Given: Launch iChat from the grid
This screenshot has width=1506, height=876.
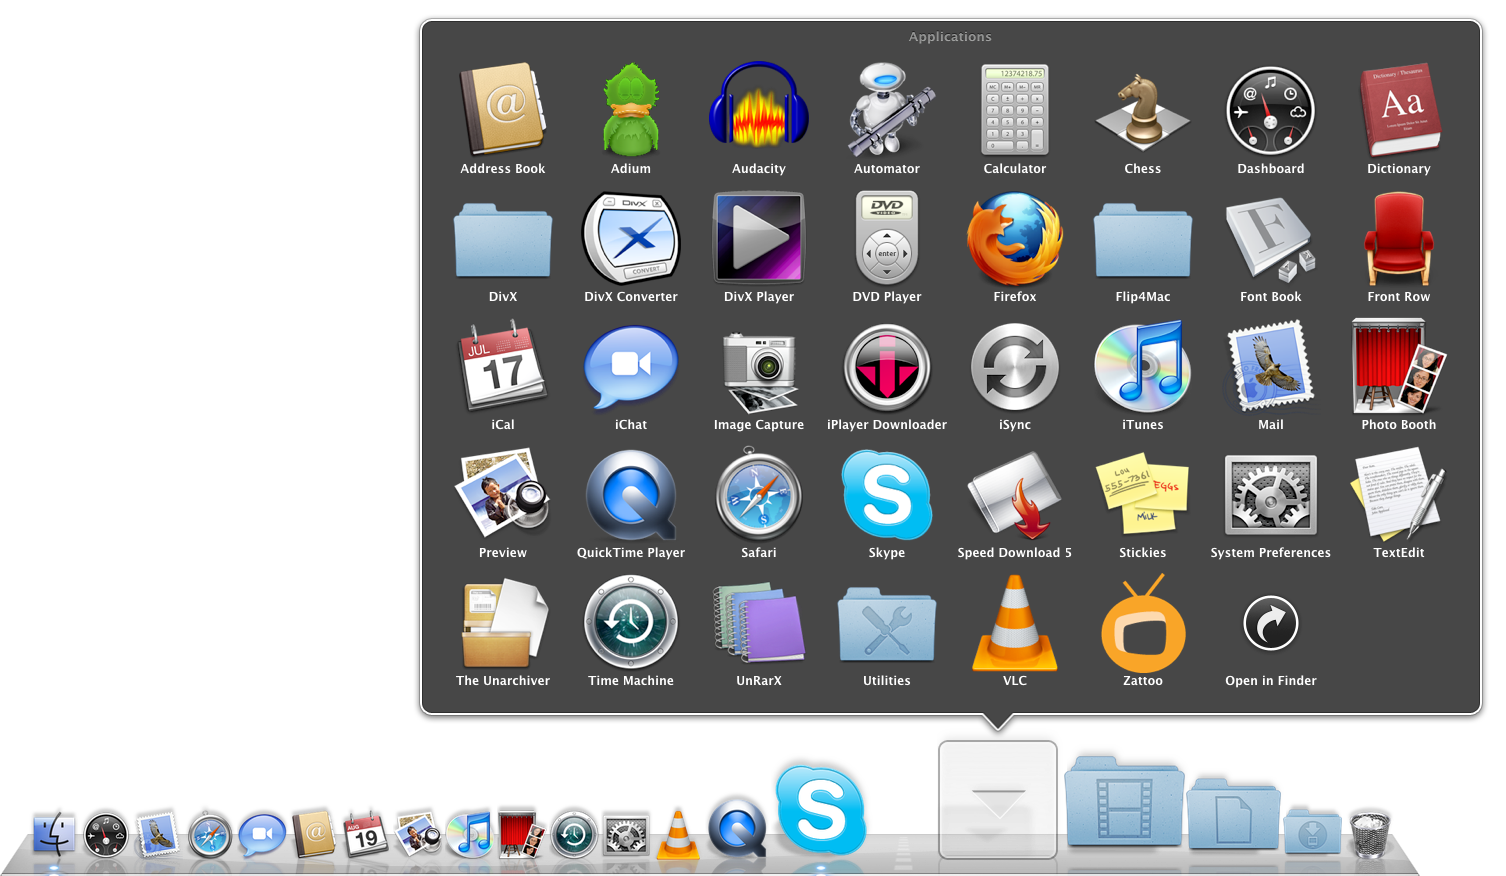Looking at the screenshot, I should click(631, 366).
